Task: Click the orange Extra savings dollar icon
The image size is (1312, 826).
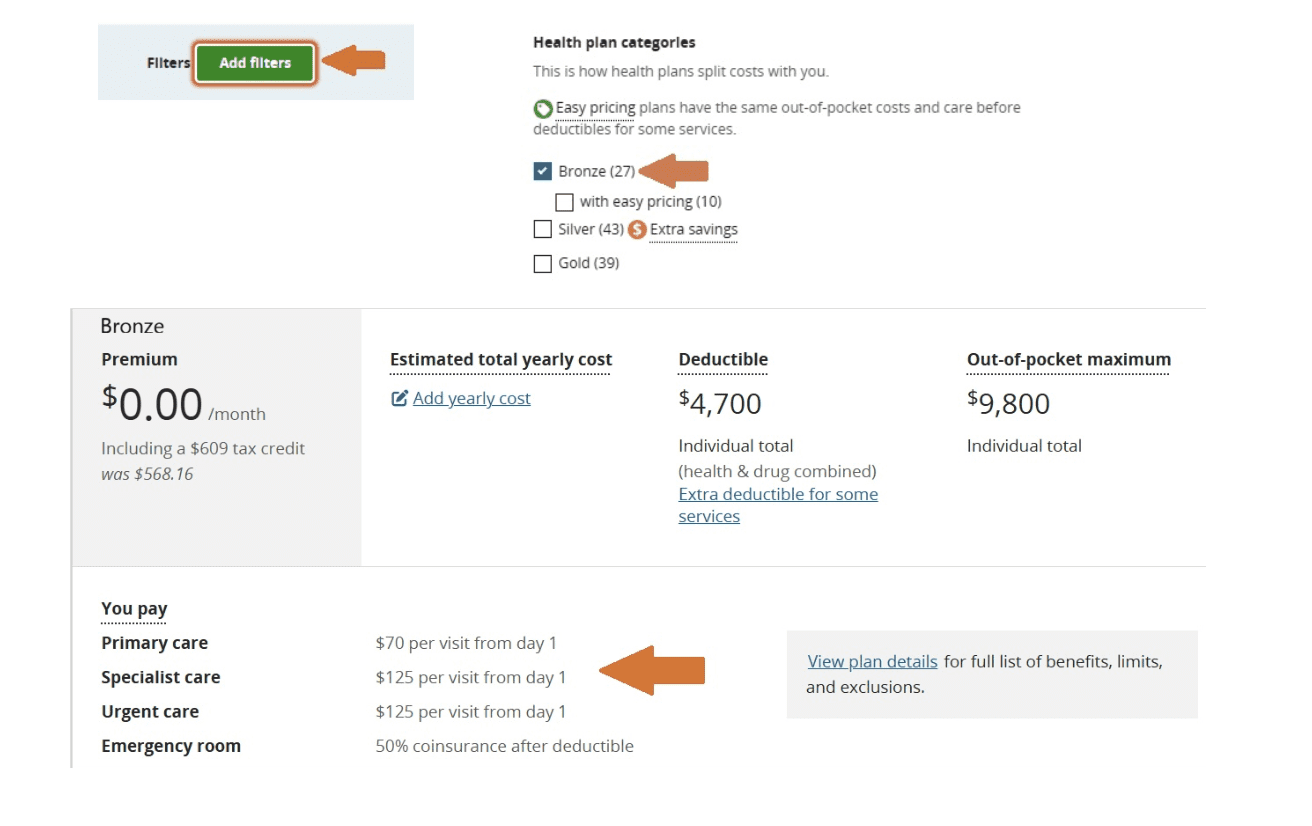Action: click(x=637, y=230)
